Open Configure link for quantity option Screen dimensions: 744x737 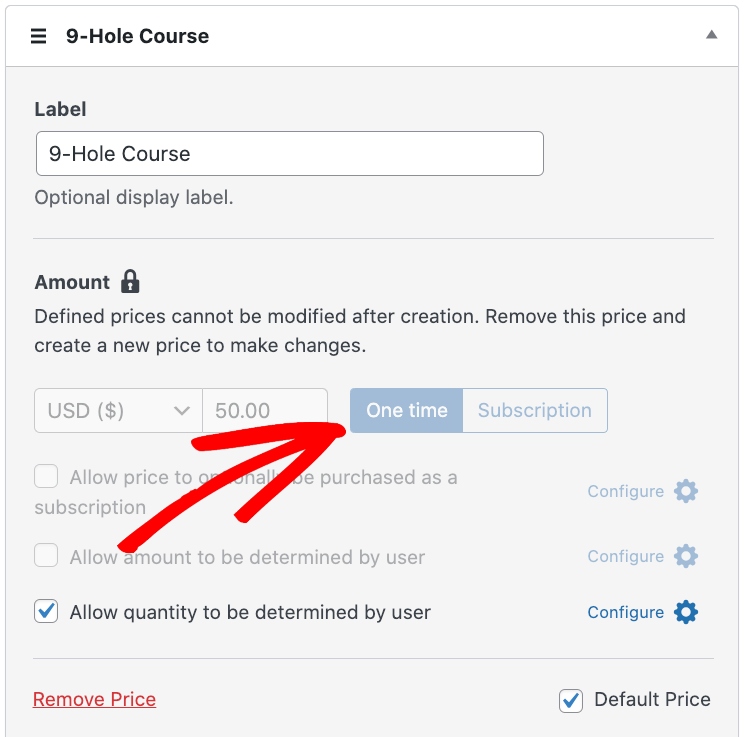(625, 612)
